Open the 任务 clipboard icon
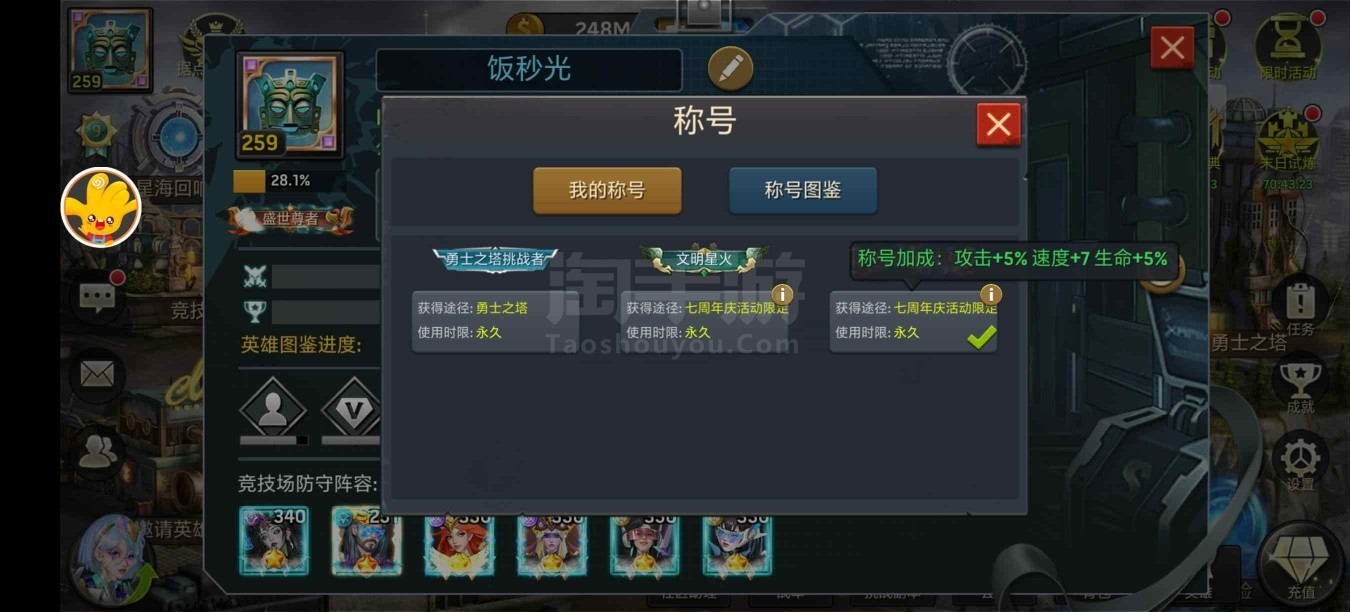Image resolution: width=1350 pixels, height=612 pixels. click(1299, 305)
